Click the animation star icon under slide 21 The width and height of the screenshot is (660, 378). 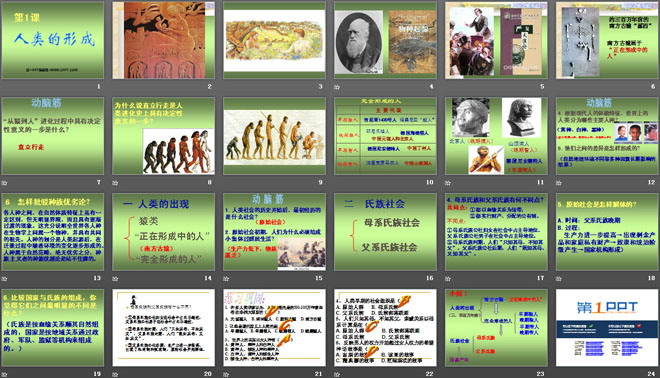(x=226, y=374)
